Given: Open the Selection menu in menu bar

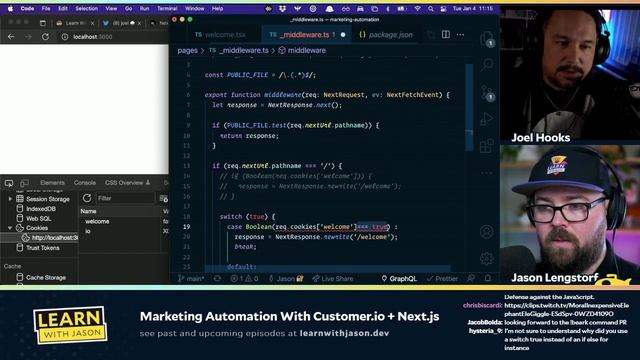Looking at the screenshot, I should tap(86, 9).
